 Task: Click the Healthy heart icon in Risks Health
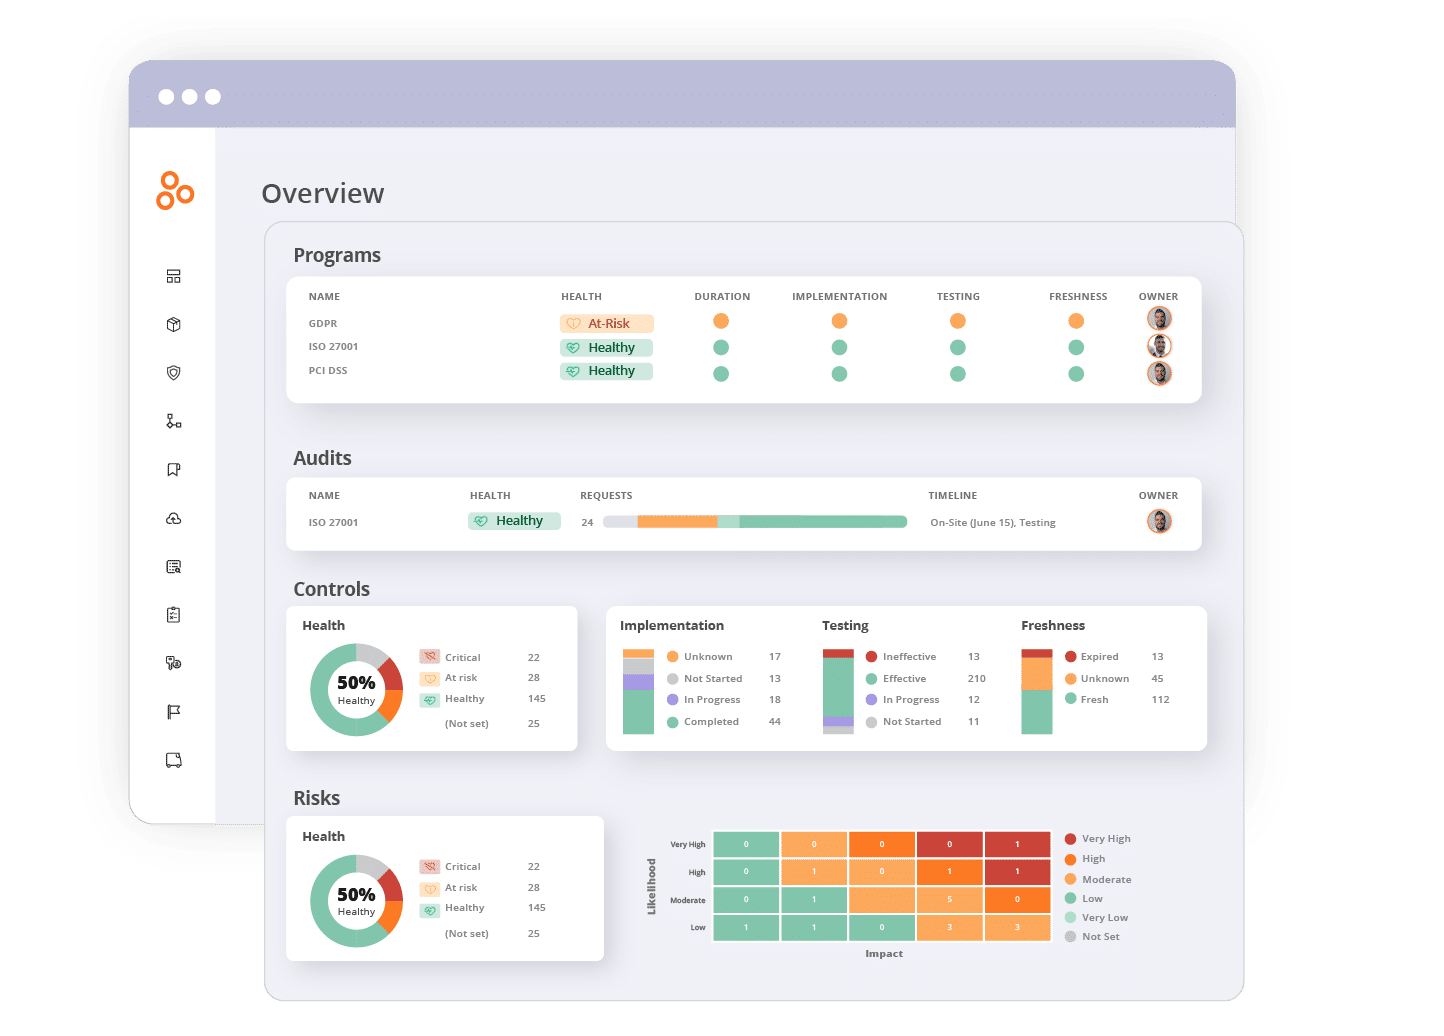(x=430, y=910)
